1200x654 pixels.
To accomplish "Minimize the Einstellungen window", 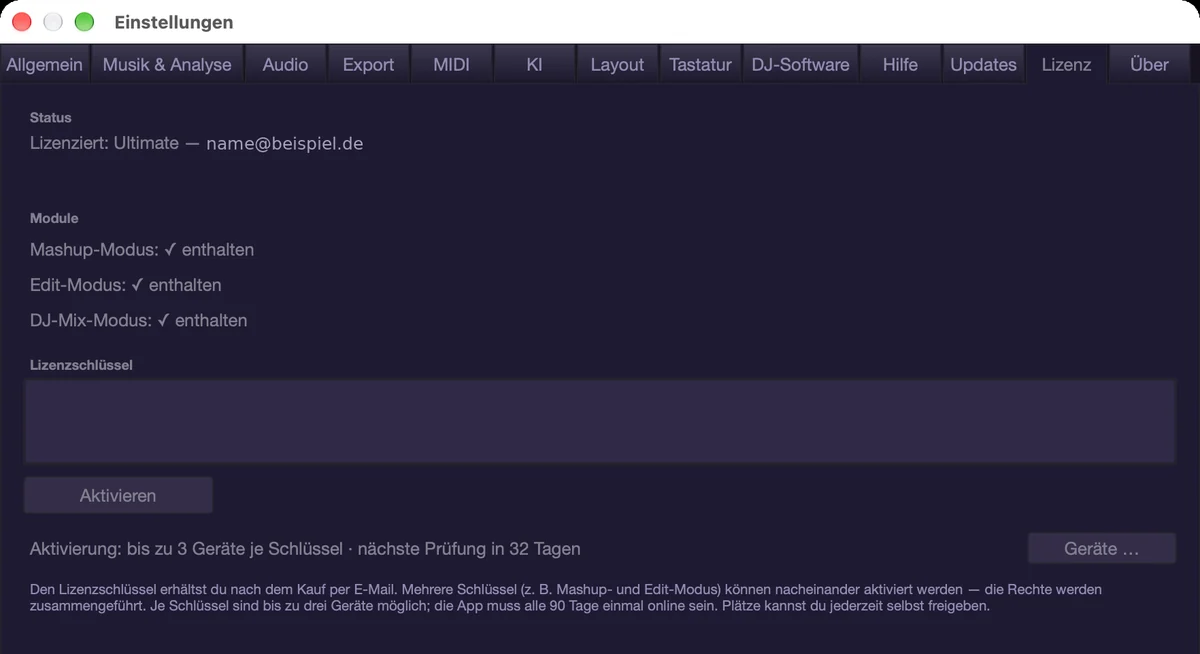I will (x=53, y=22).
